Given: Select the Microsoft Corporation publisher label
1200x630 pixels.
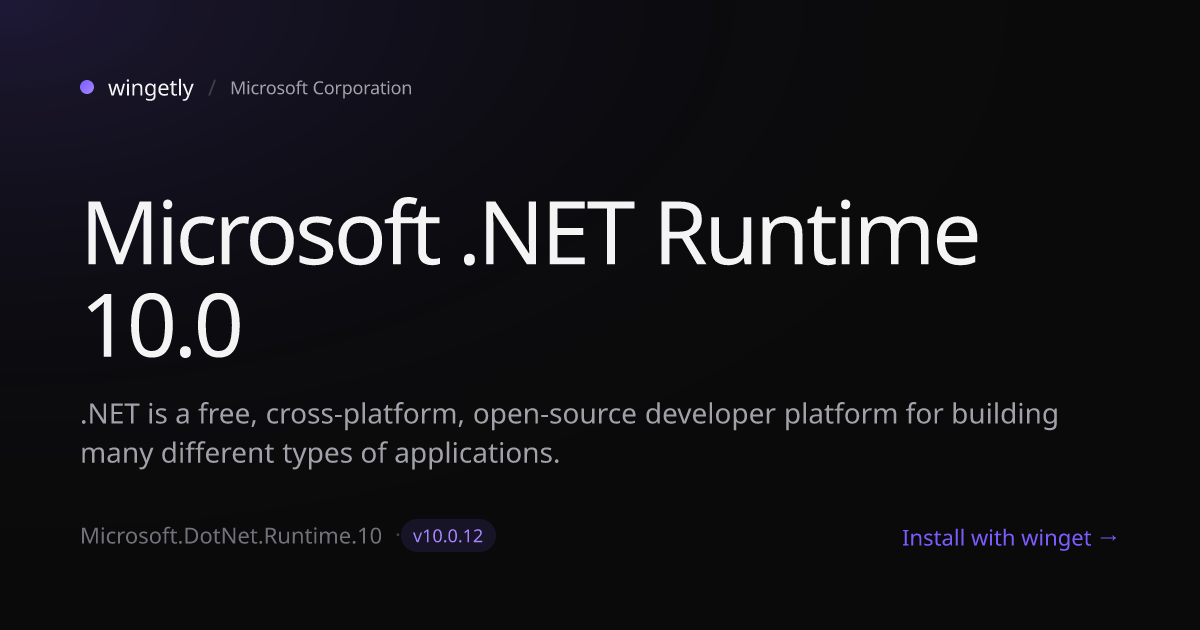Looking at the screenshot, I should tap(321, 88).
